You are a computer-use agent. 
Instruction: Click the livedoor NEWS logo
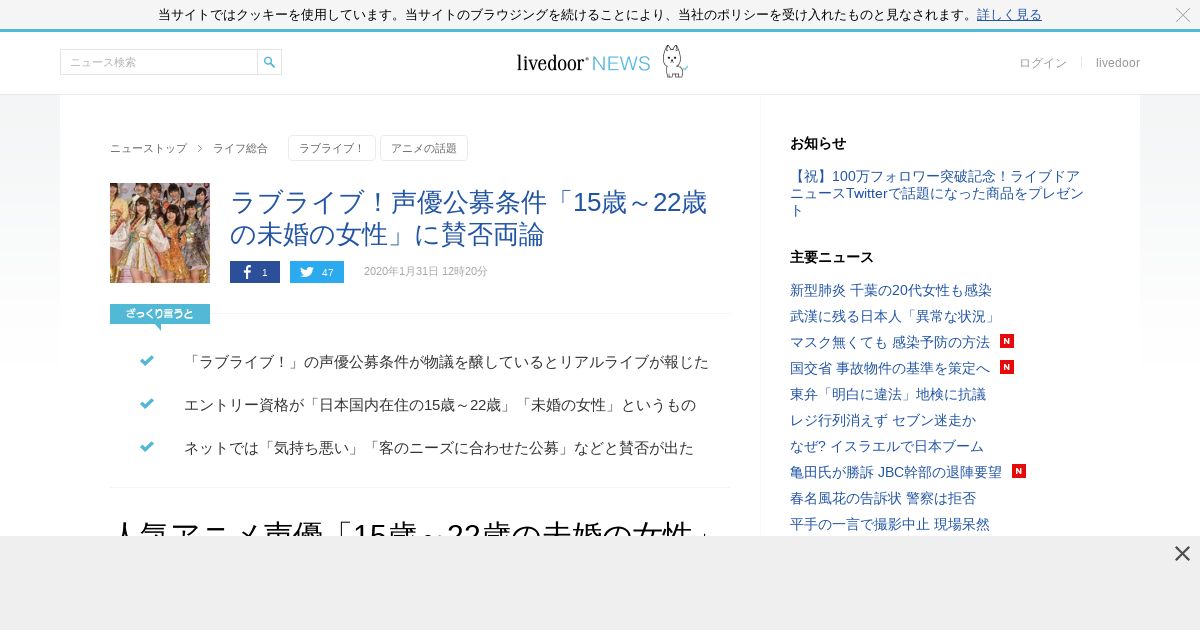[x=583, y=63]
